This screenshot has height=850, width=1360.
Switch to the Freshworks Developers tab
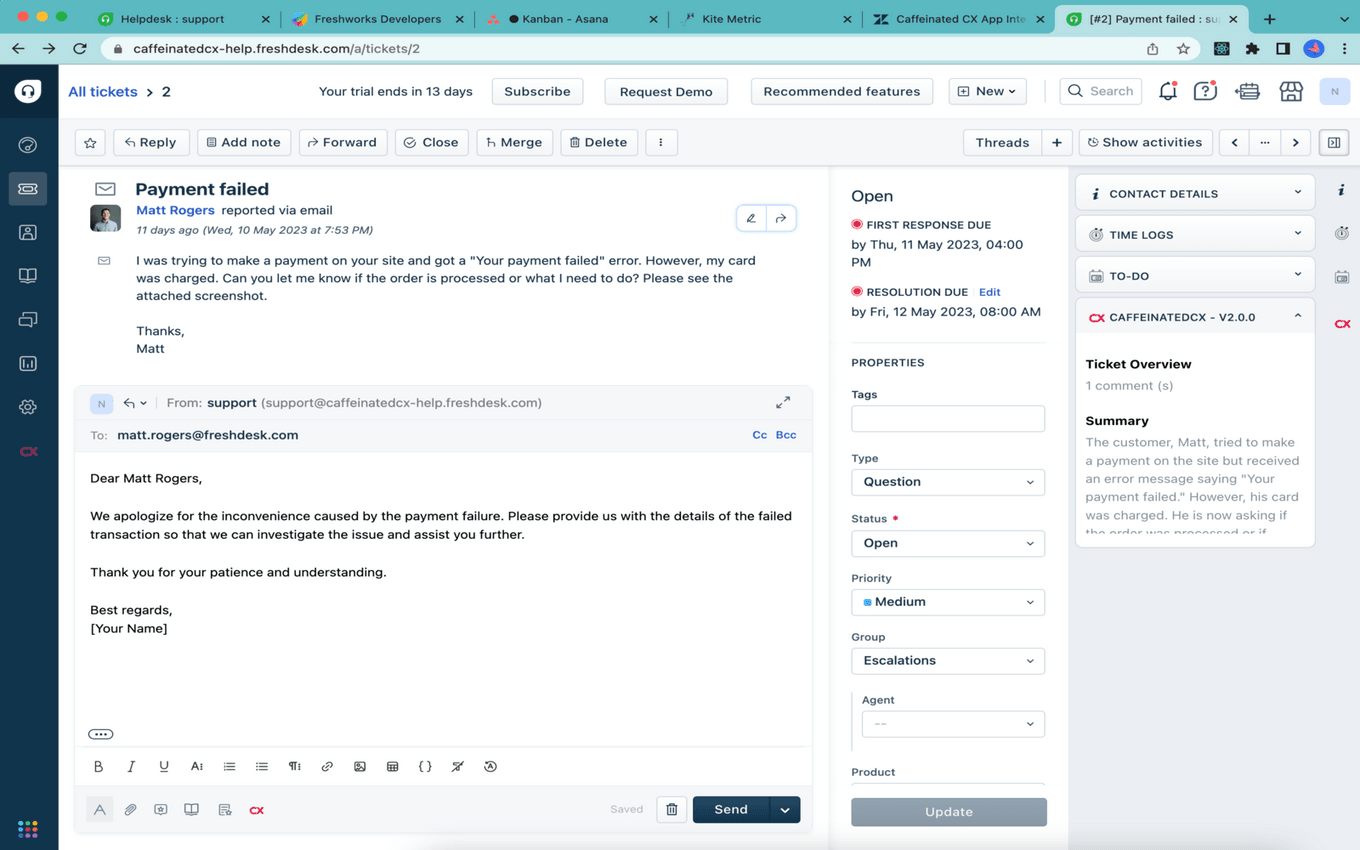(x=377, y=19)
